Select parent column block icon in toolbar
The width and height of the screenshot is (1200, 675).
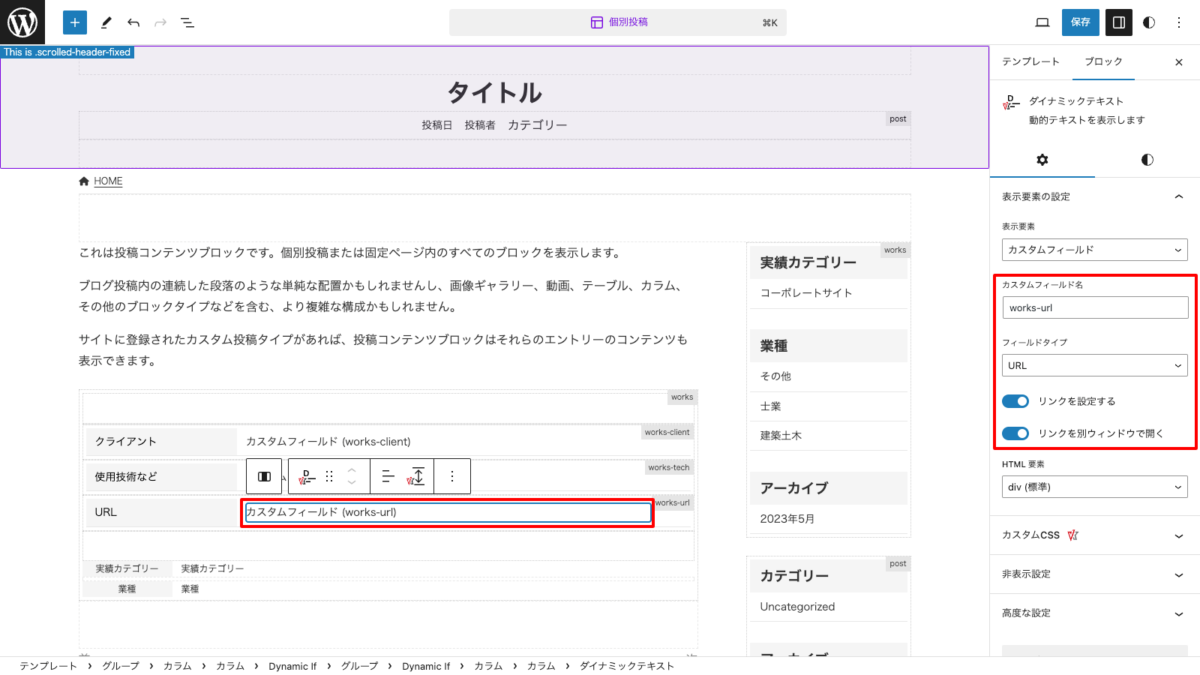pos(264,477)
